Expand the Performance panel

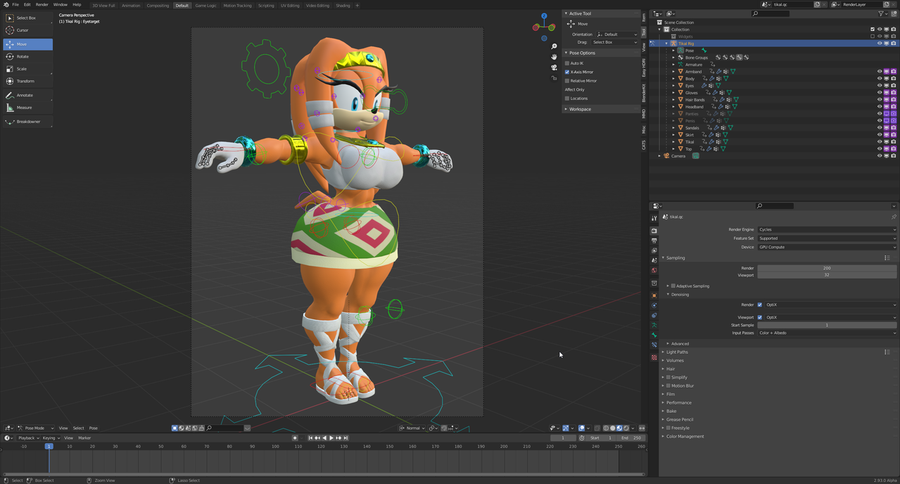pyautogui.click(x=678, y=402)
